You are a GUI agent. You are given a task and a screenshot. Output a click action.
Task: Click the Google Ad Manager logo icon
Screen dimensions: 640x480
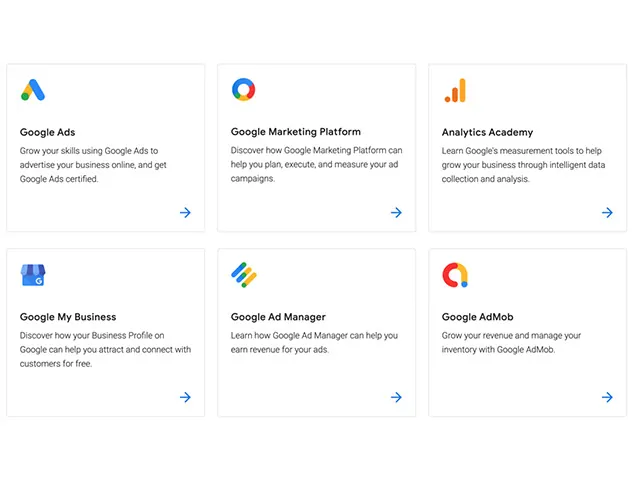click(244, 274)
